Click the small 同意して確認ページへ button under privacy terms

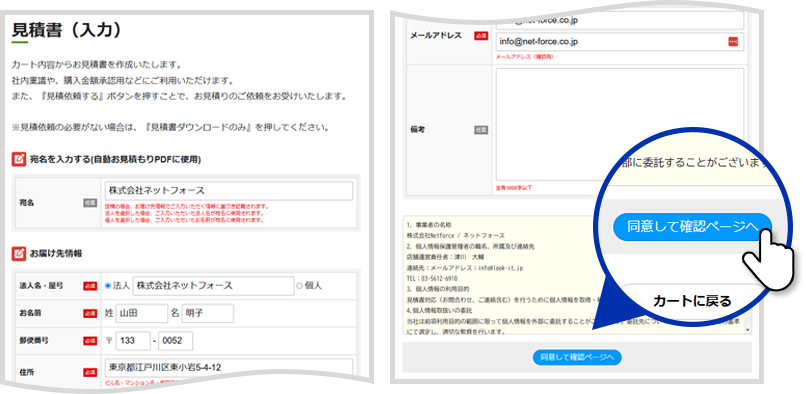[x=577, y=357]
